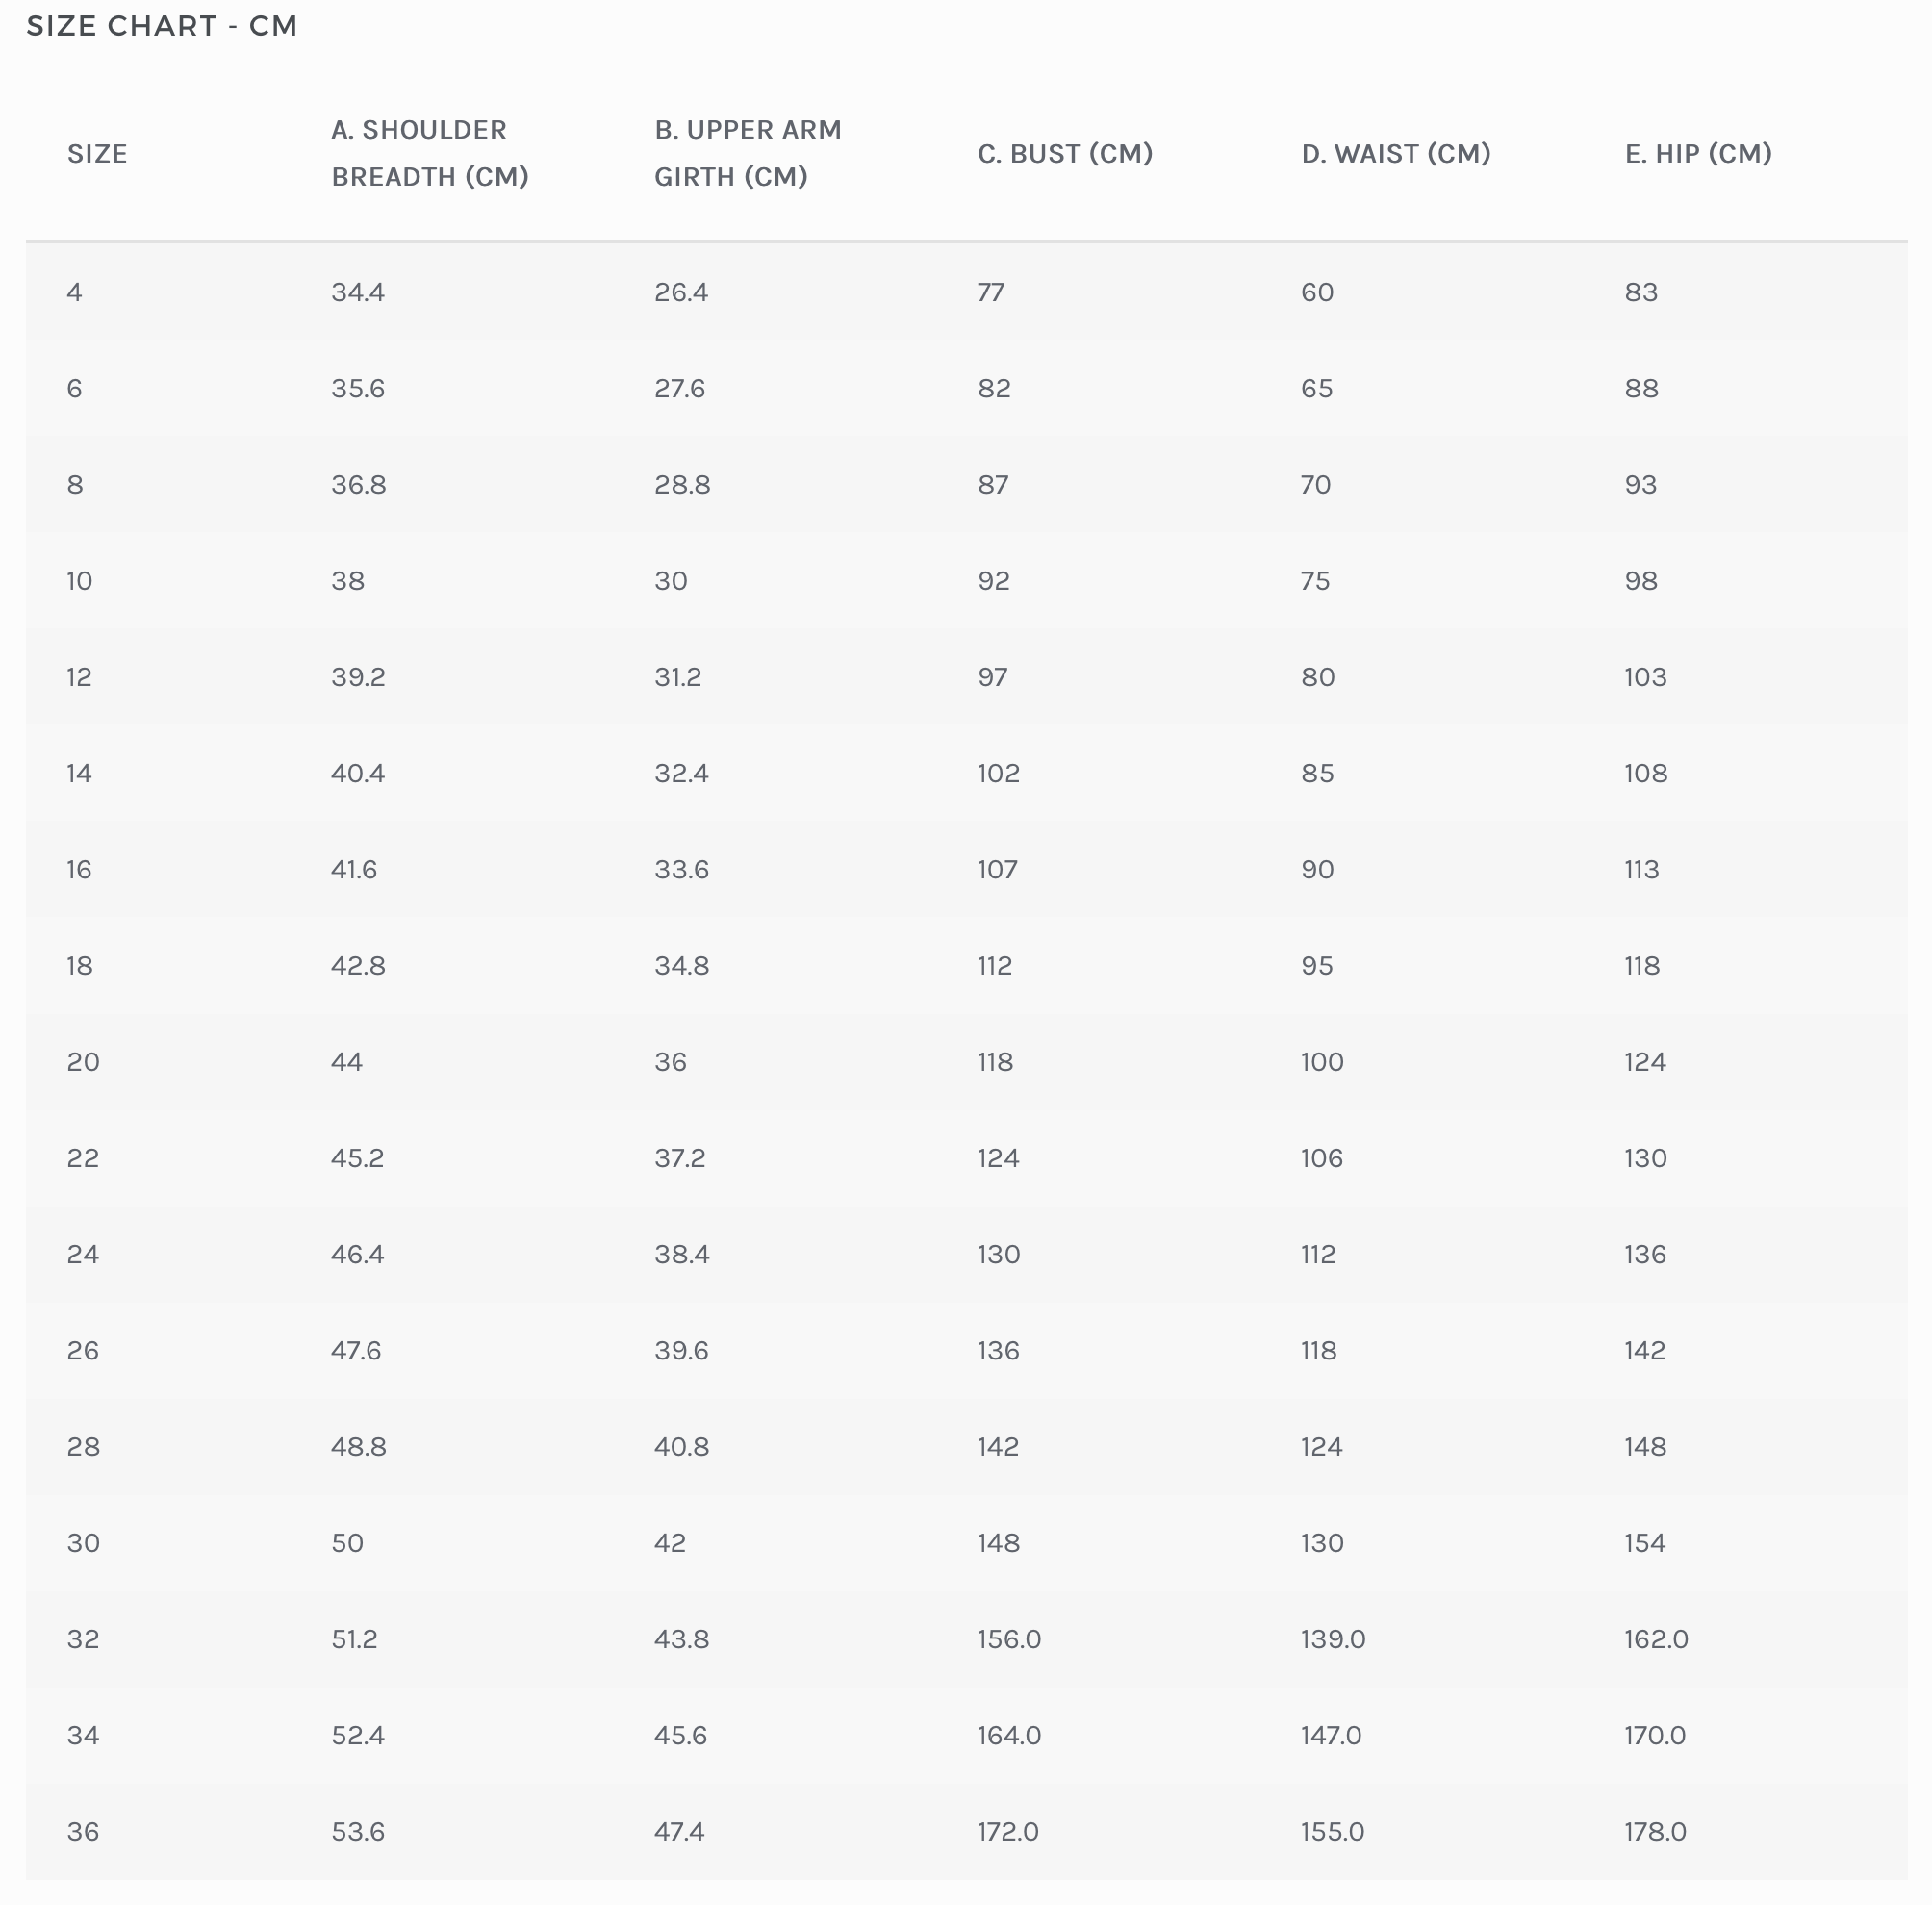Click the SIZE column header

coord(97,154)
